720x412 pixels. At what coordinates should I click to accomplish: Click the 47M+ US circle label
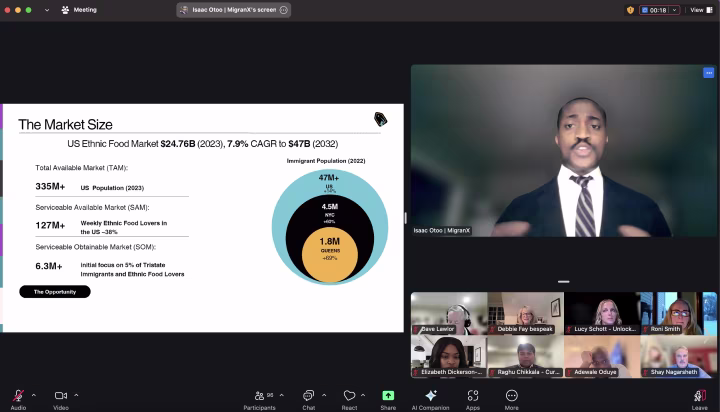[329, 178]
